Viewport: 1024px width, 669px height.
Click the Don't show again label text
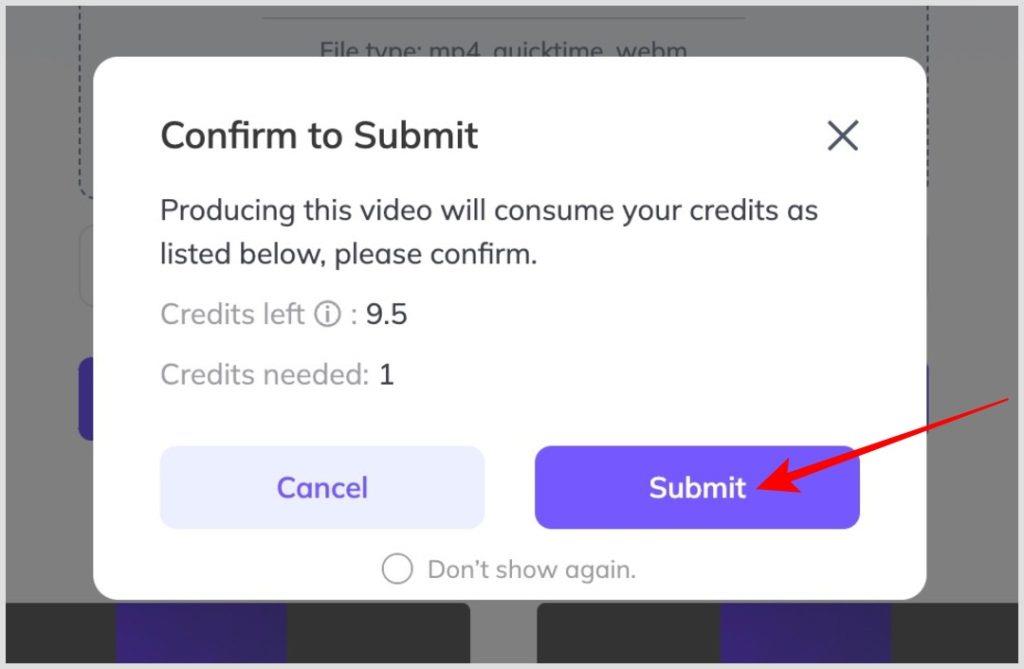[x=532, y=570]
